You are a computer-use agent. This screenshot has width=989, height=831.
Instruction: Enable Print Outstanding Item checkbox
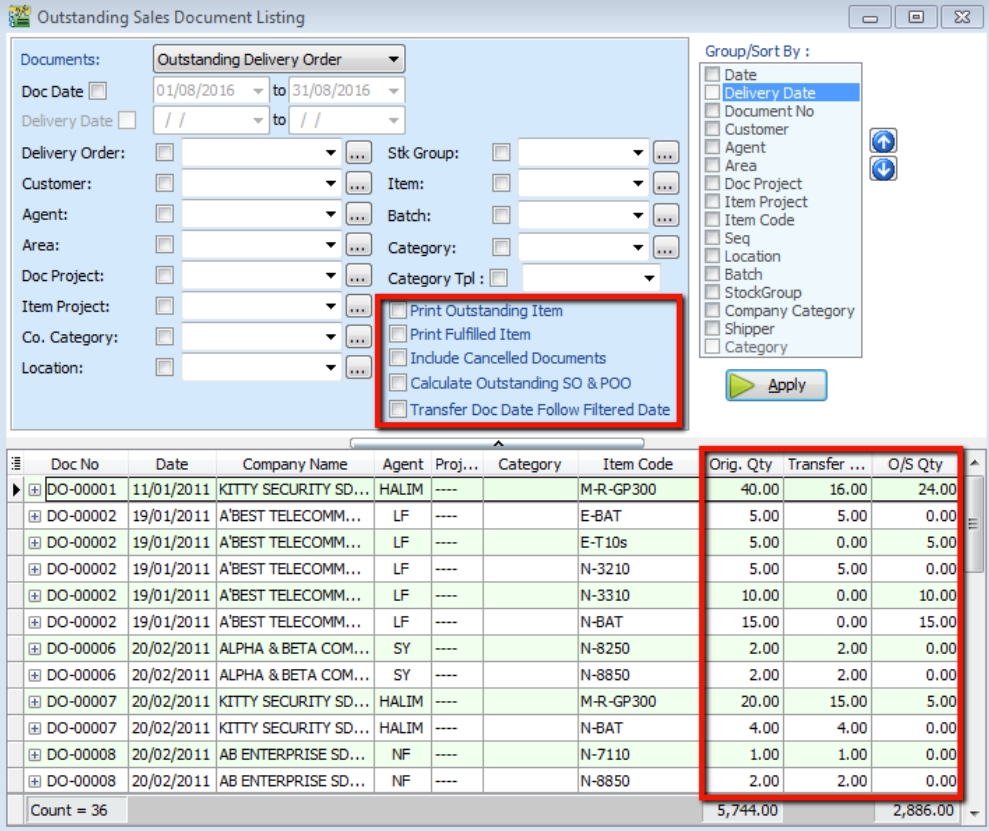click(x=399, y=311)
